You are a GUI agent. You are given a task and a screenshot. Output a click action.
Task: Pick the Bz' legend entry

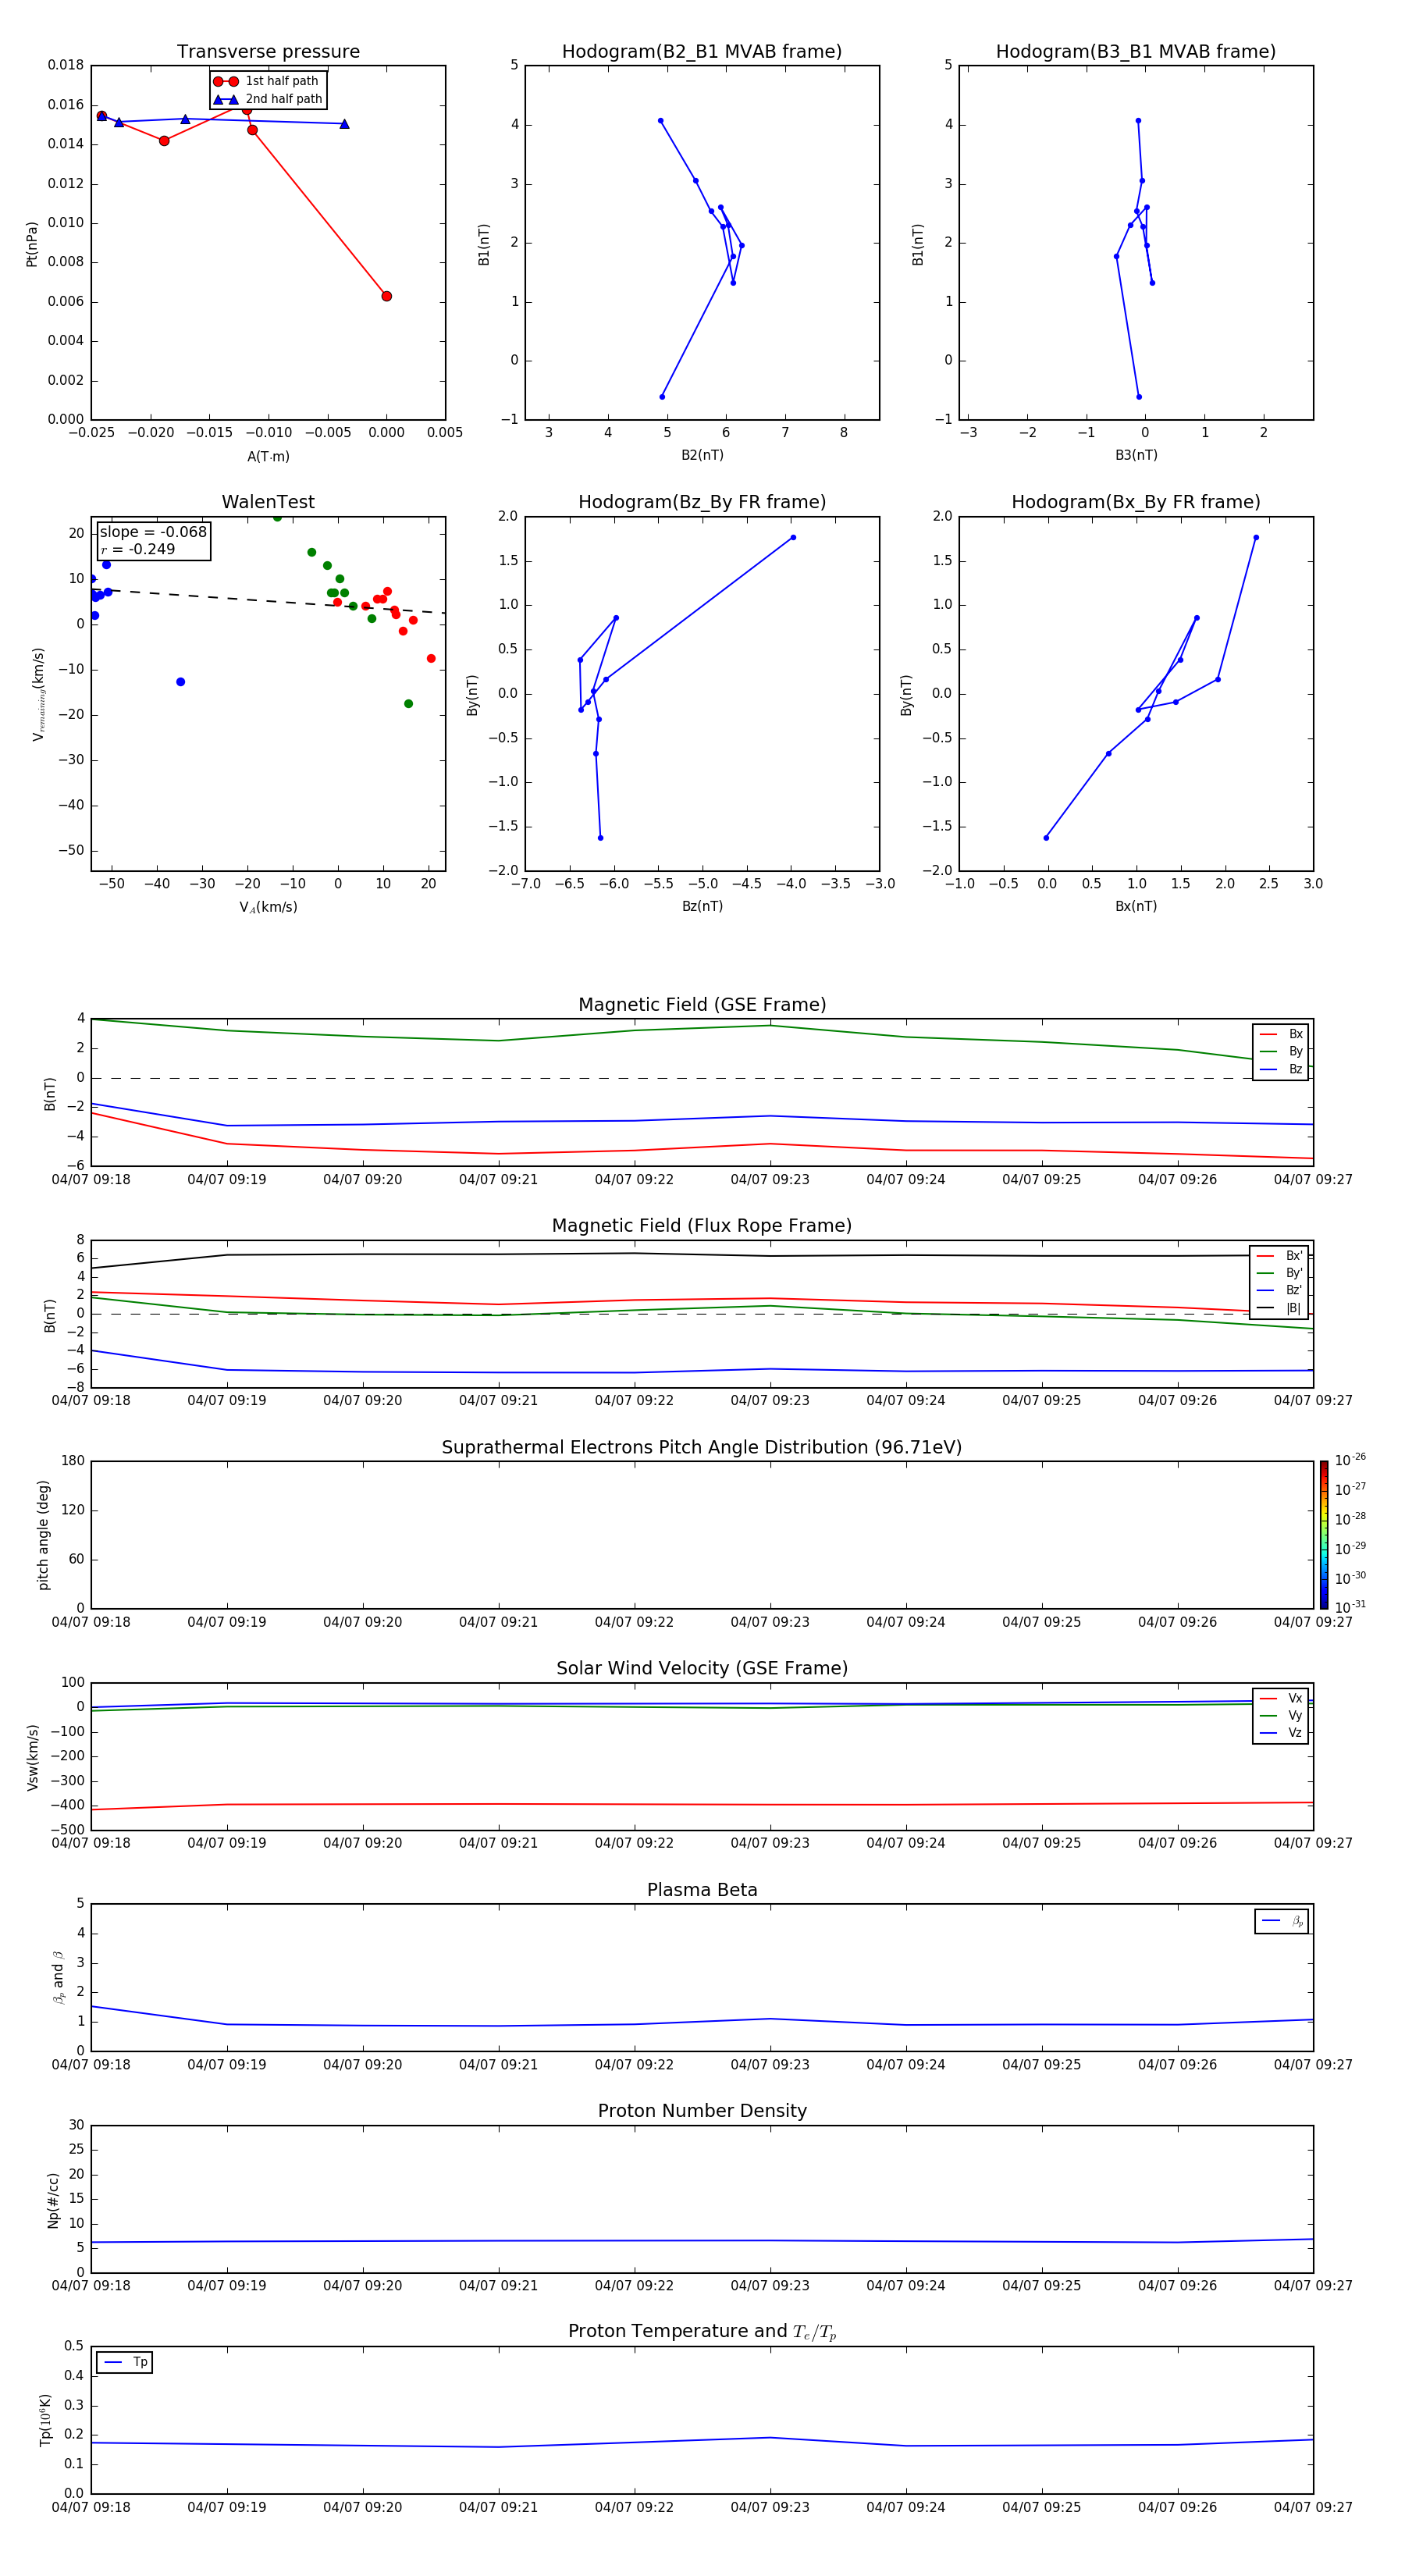1280,1290
